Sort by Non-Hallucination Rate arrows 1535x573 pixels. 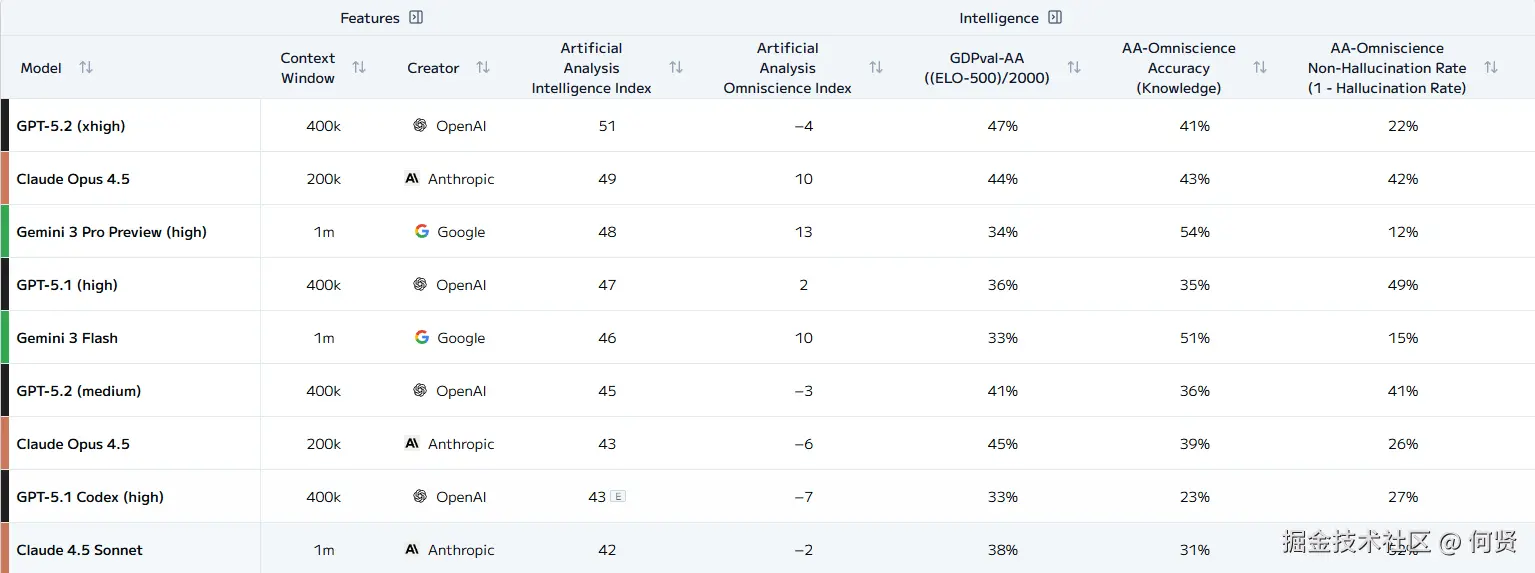(1491, 68)
